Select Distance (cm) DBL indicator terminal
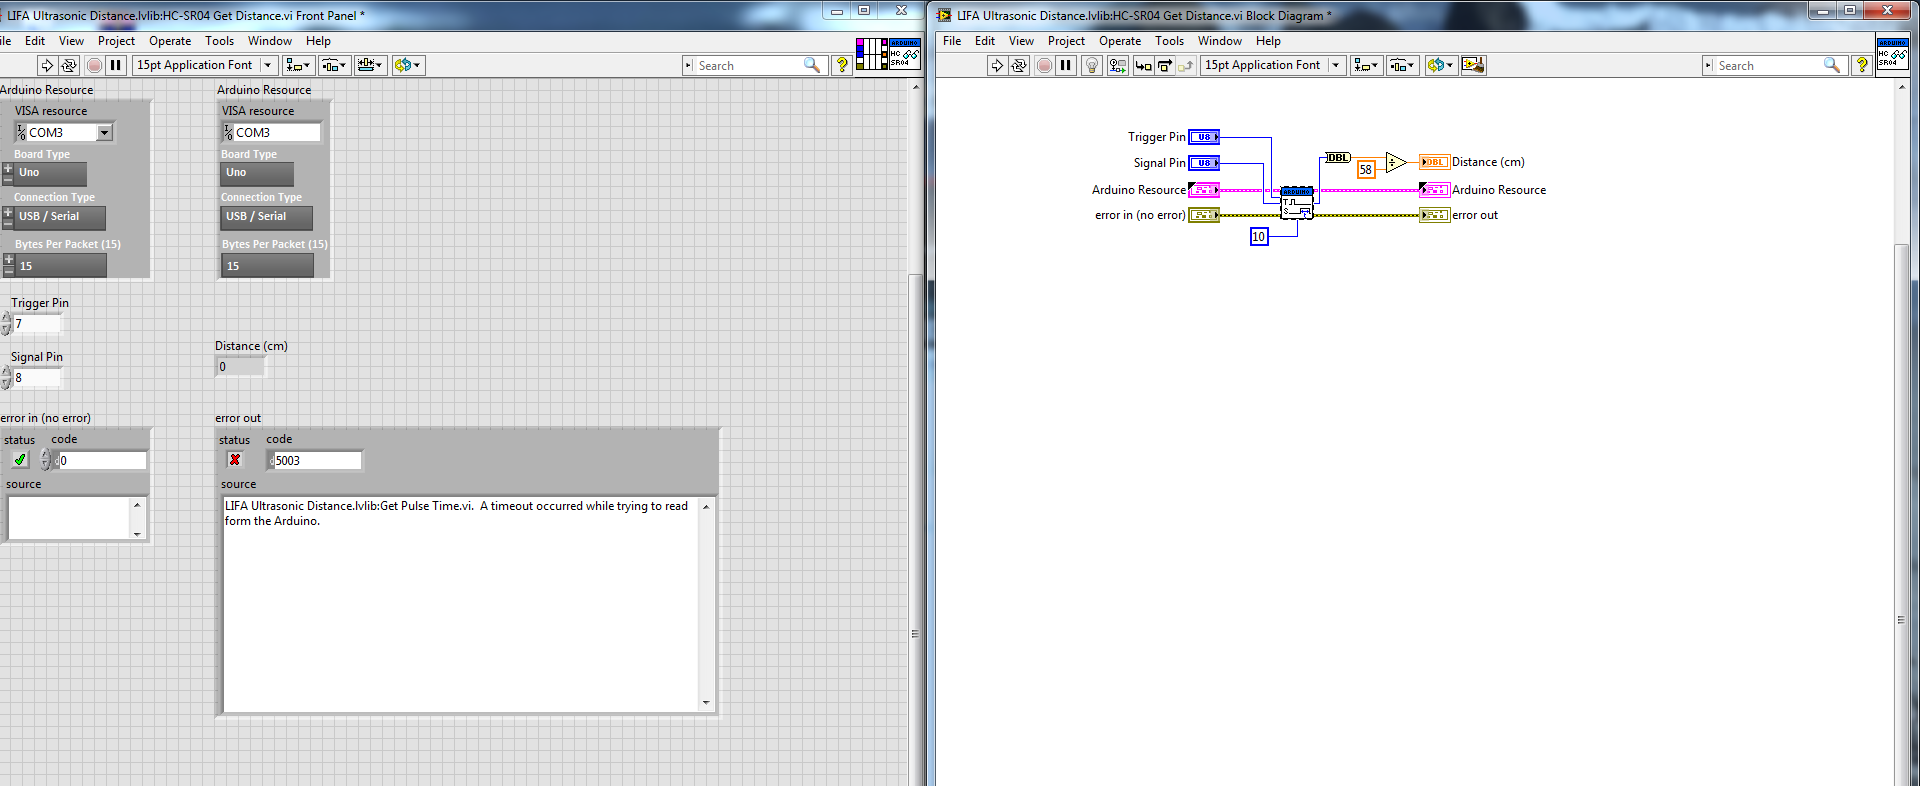The image size is (1920, 786). (x=1435, y=162)
